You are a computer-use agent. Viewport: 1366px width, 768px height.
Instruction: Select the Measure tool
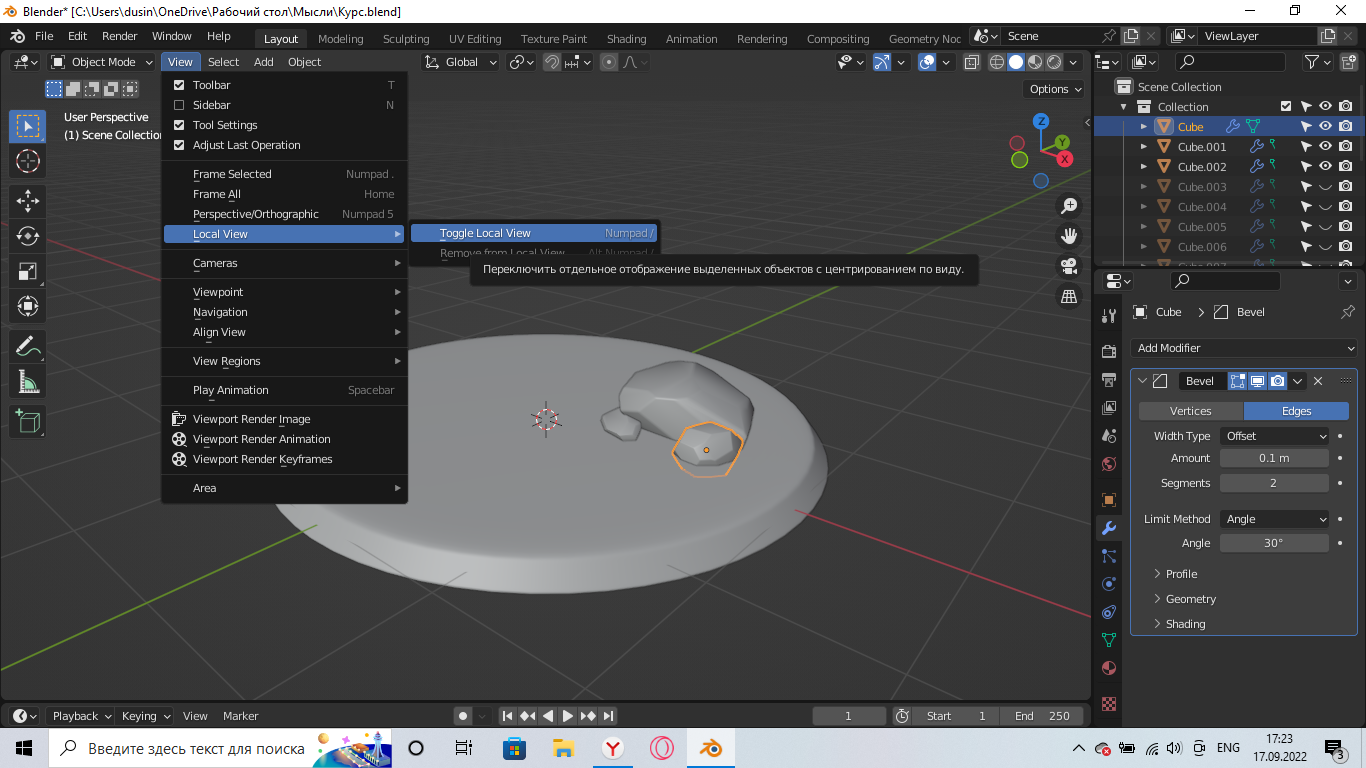(x=27, y=382)
